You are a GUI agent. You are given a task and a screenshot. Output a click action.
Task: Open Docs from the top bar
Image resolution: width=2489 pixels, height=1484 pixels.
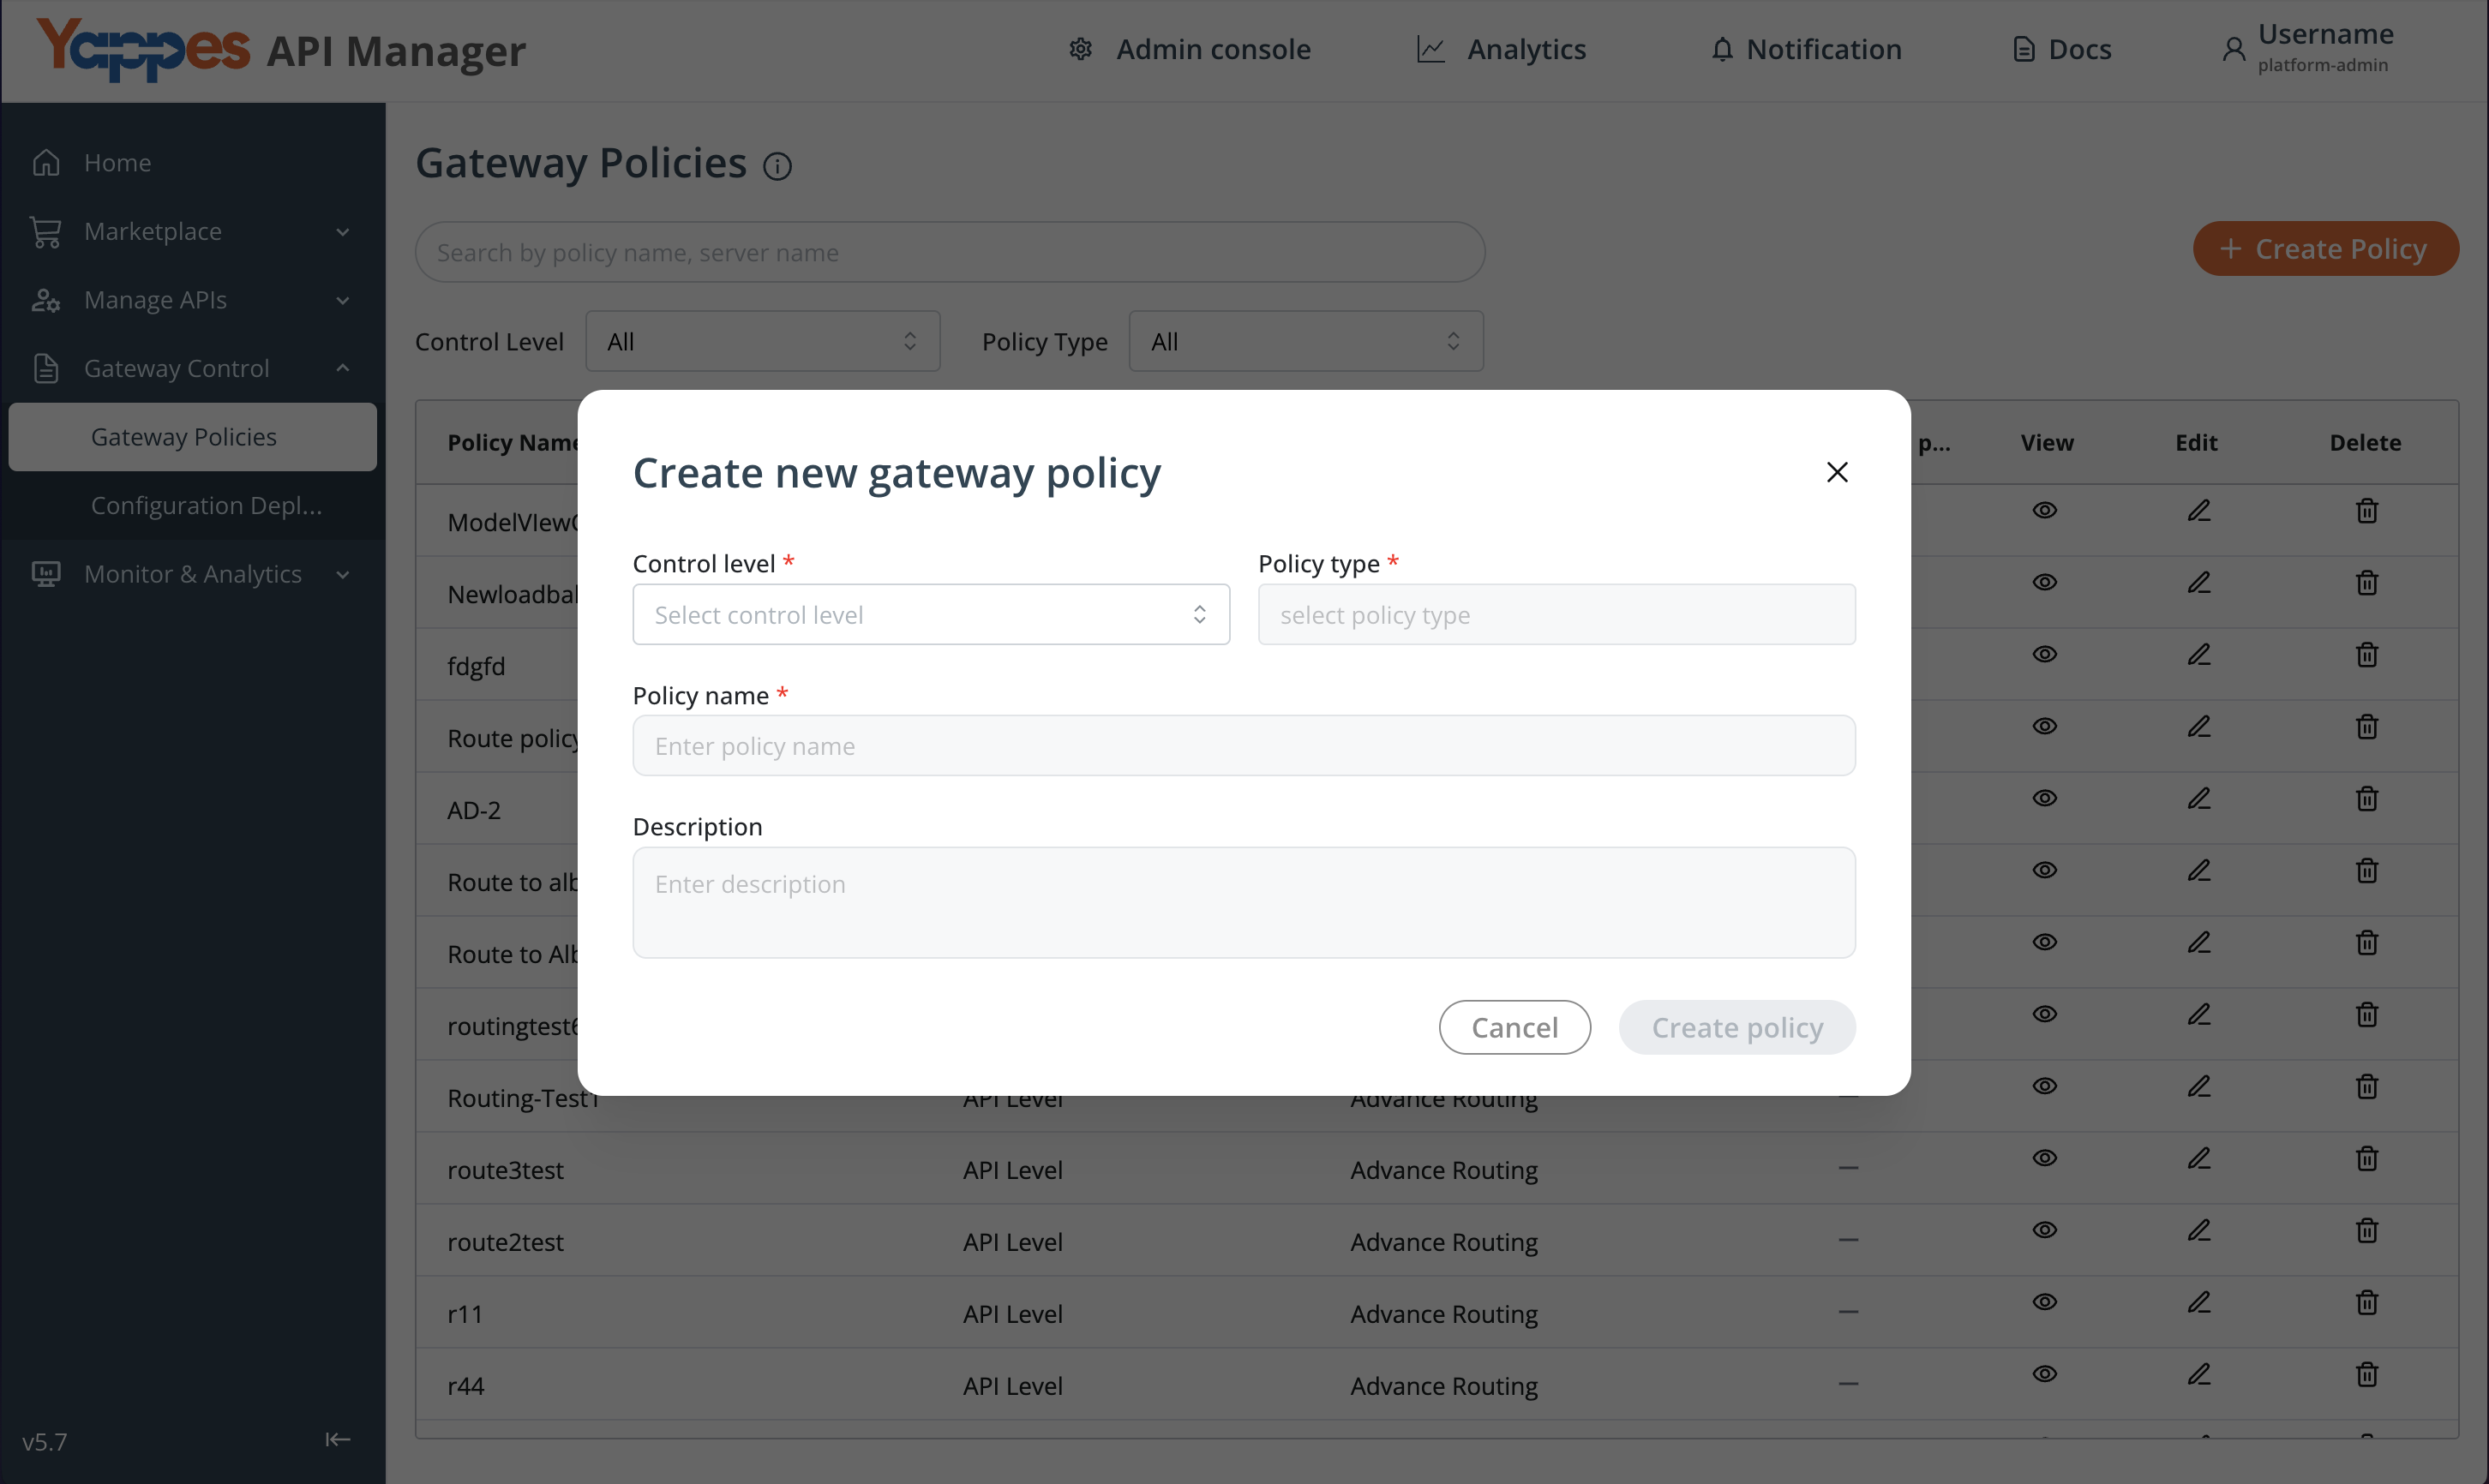2061,49
